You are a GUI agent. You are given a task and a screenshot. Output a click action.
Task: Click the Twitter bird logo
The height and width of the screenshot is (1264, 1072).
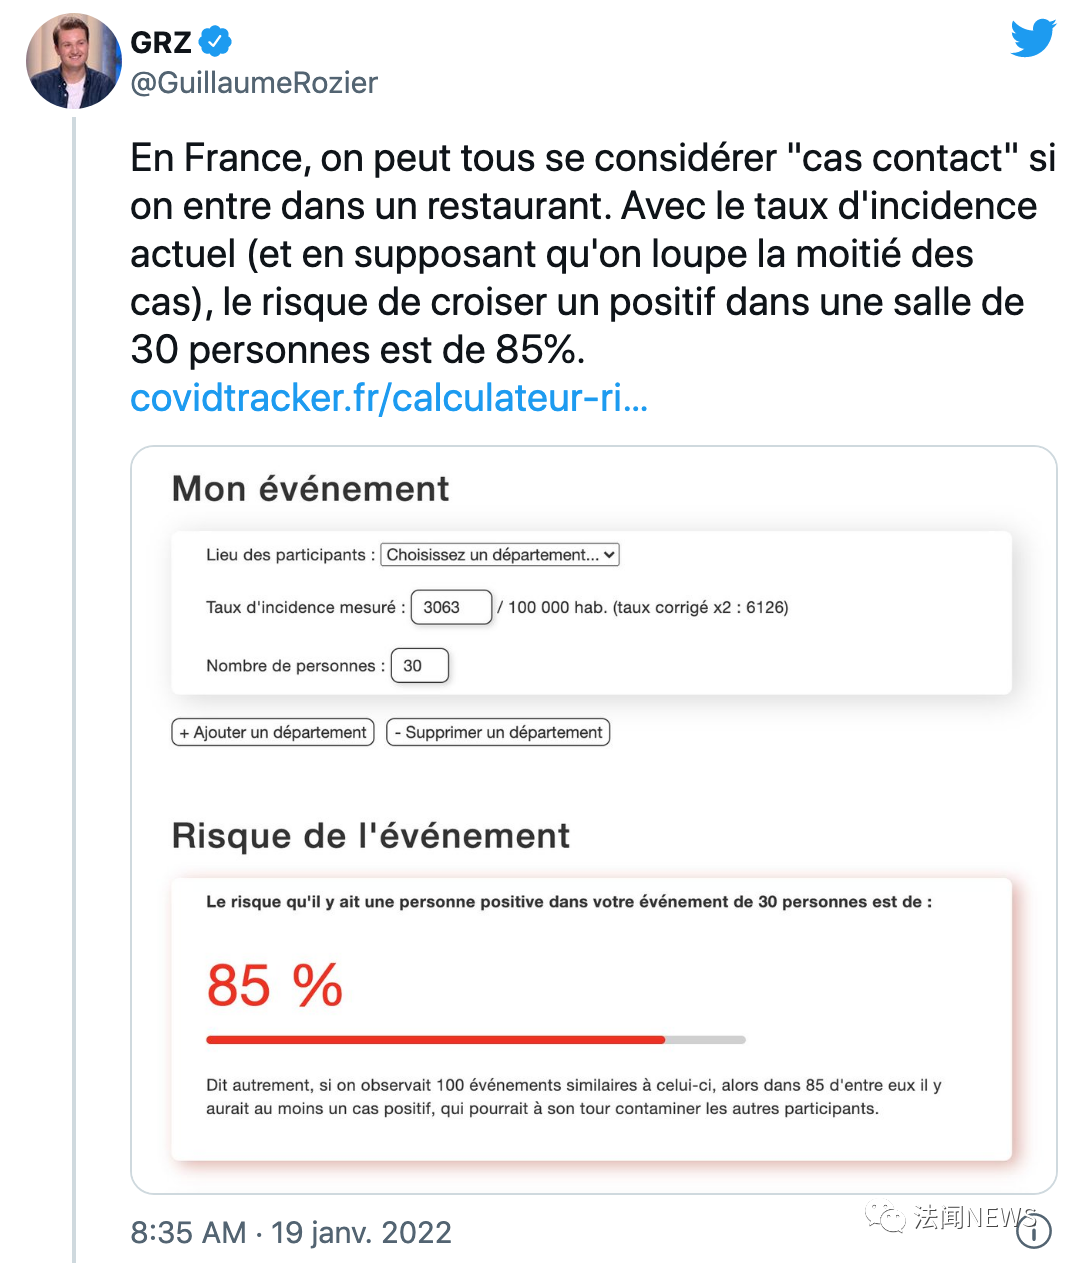coord(1033,38)
